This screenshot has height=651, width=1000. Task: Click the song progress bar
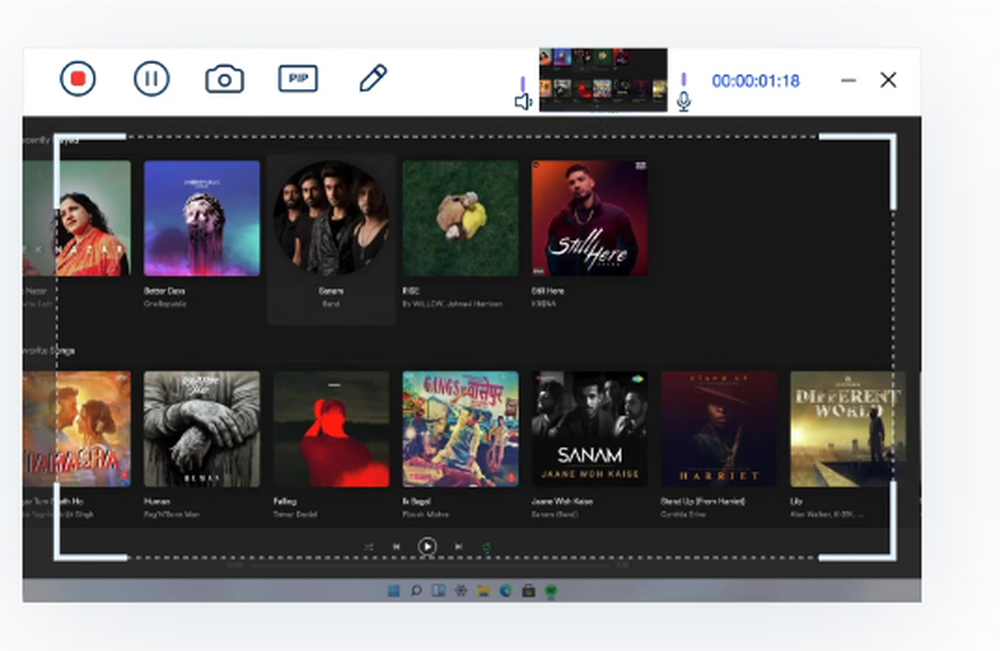[429, 564]
